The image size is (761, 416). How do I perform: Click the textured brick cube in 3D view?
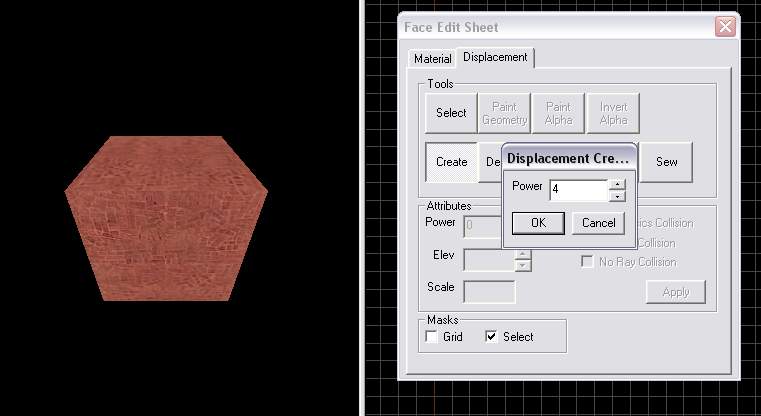[166, 218]
